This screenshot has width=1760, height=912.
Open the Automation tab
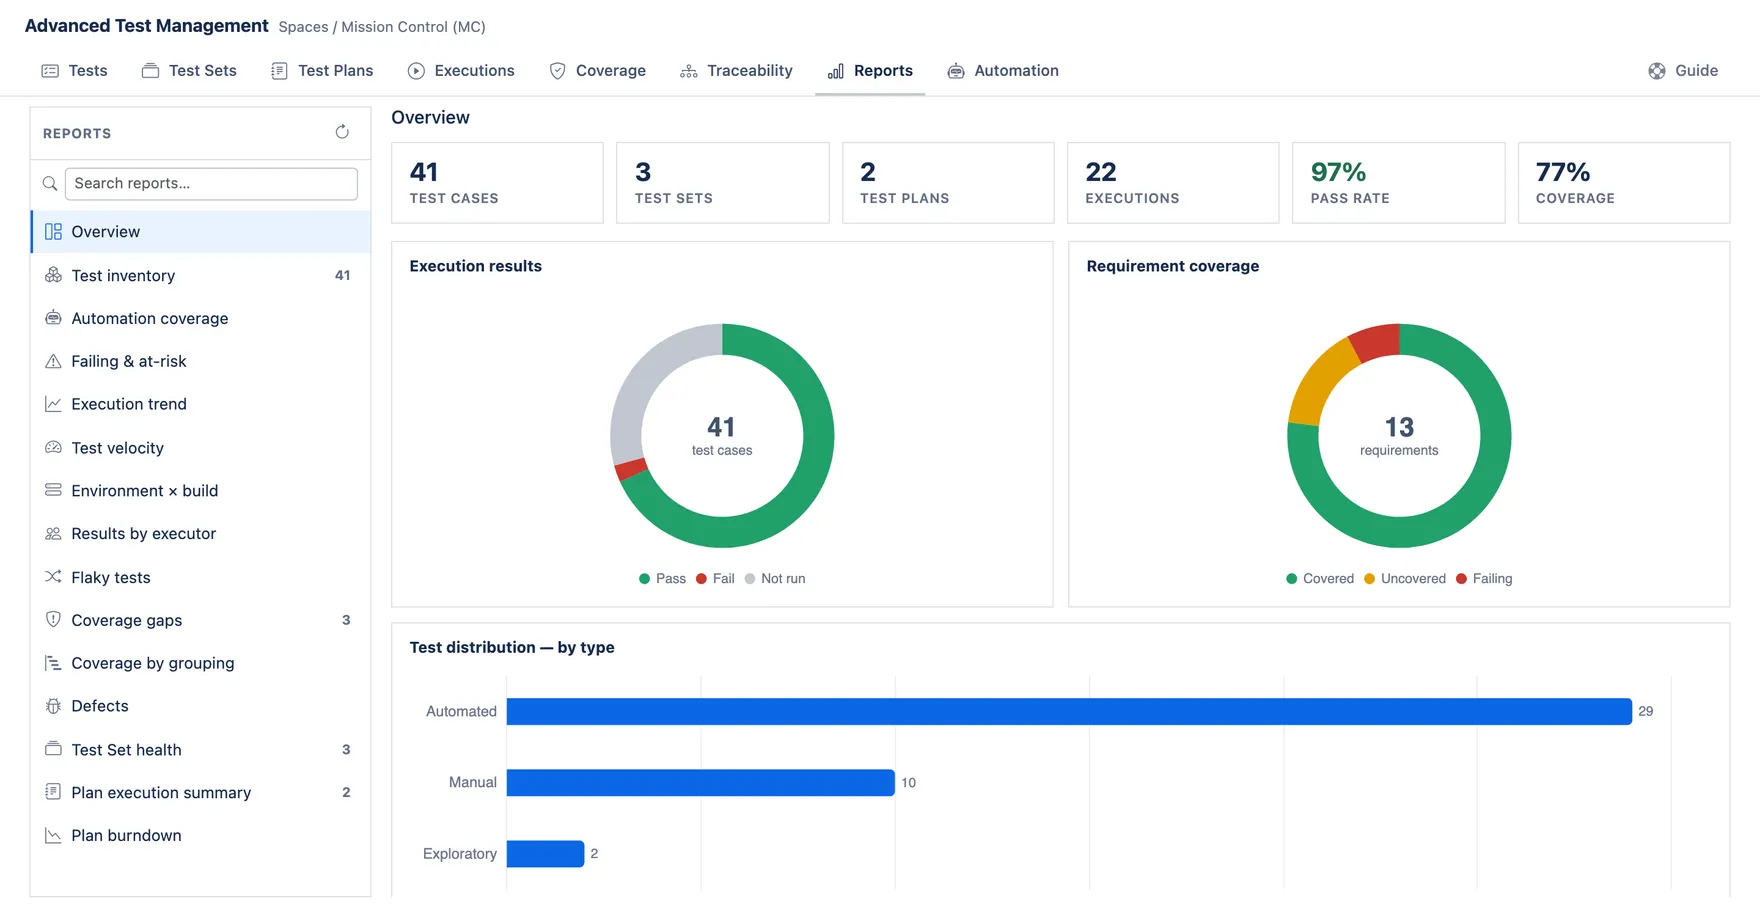click(x=1003, y=71)
